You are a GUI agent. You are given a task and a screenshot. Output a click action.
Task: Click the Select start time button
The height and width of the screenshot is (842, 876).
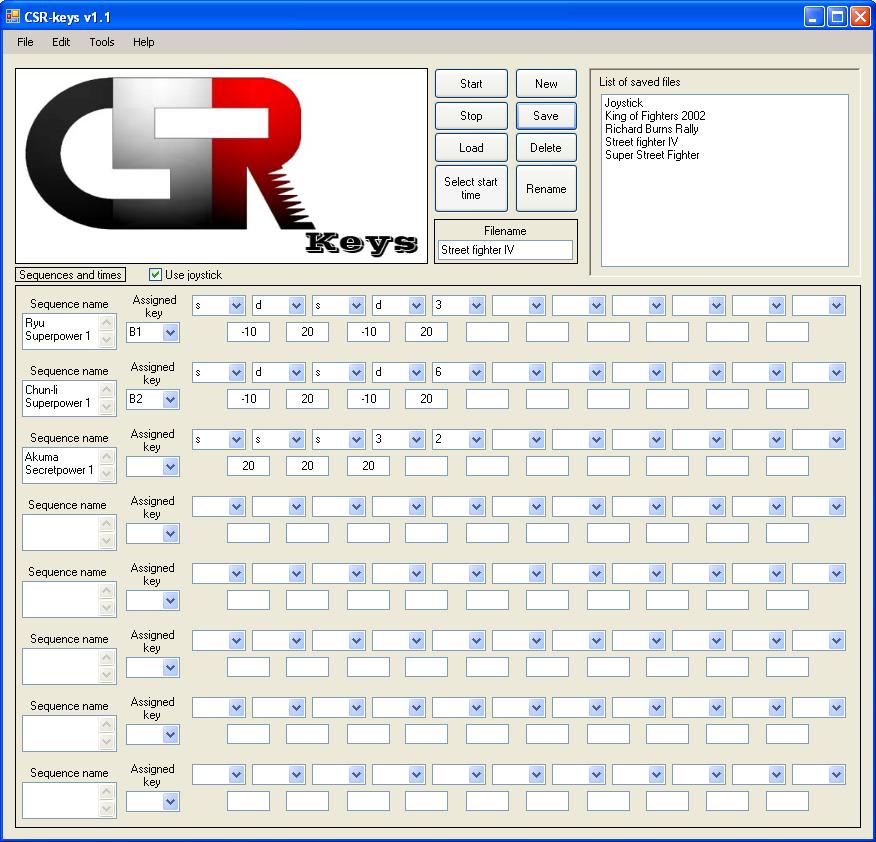pos(471,188)
